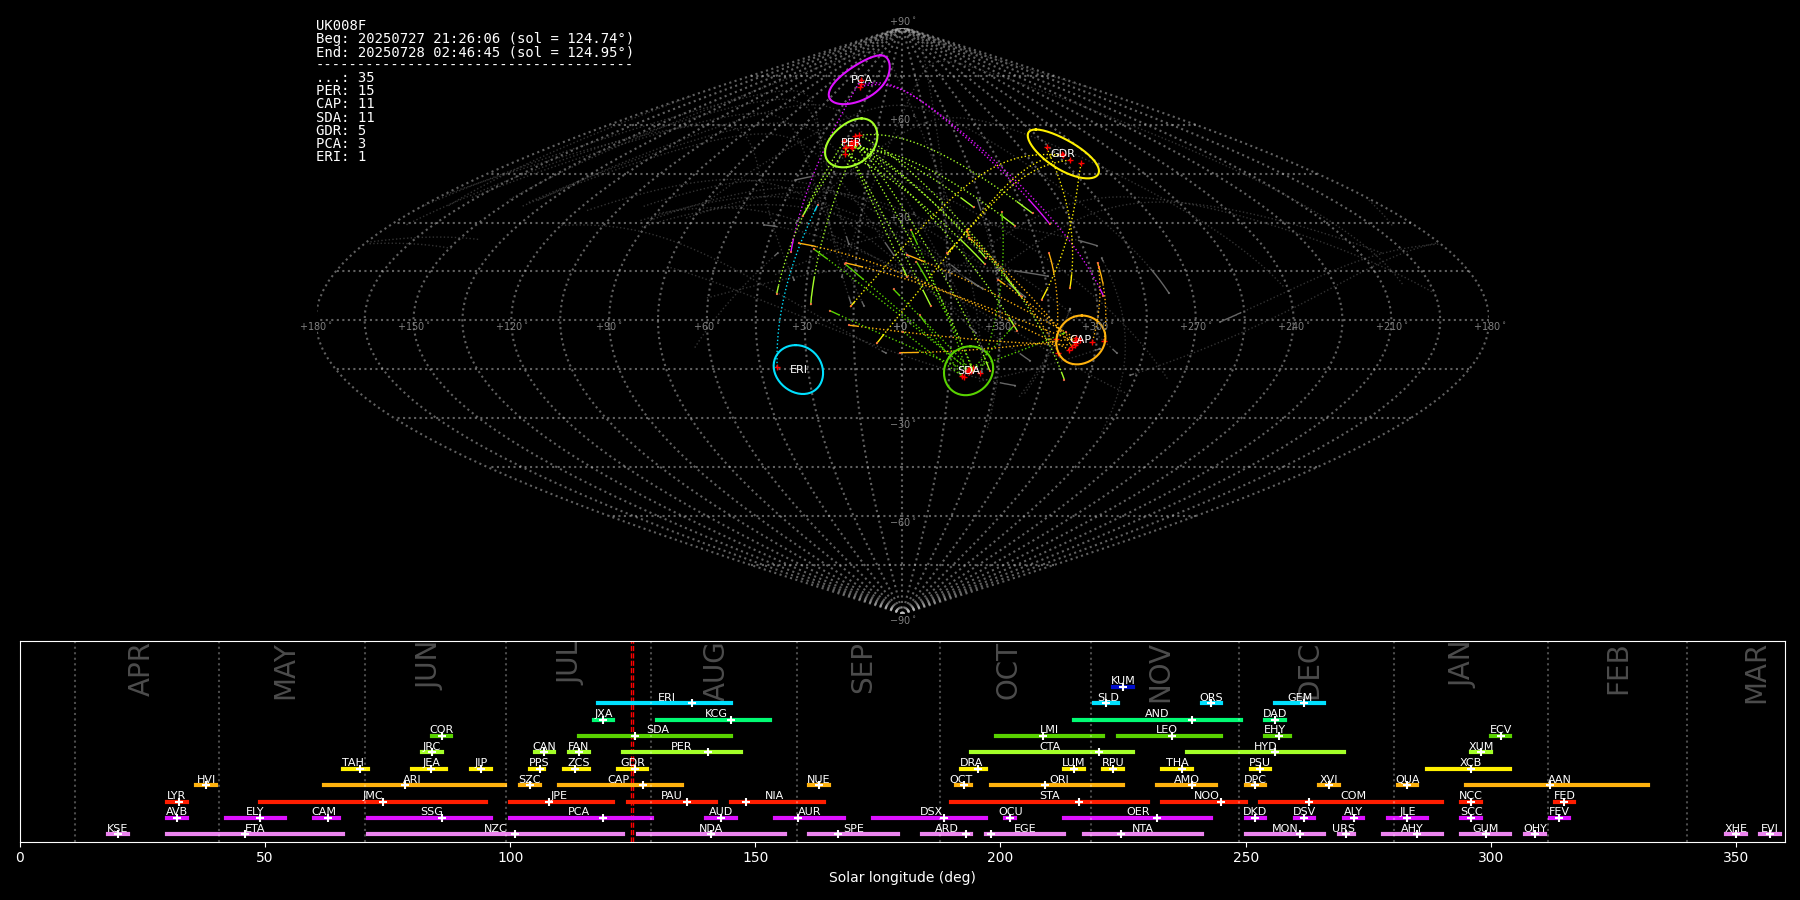Viewport: 1800px width, 900px height.
Task: Click the 'ERI: 1' legend entry
Action: pyautogui.click(x=341, y=157)
